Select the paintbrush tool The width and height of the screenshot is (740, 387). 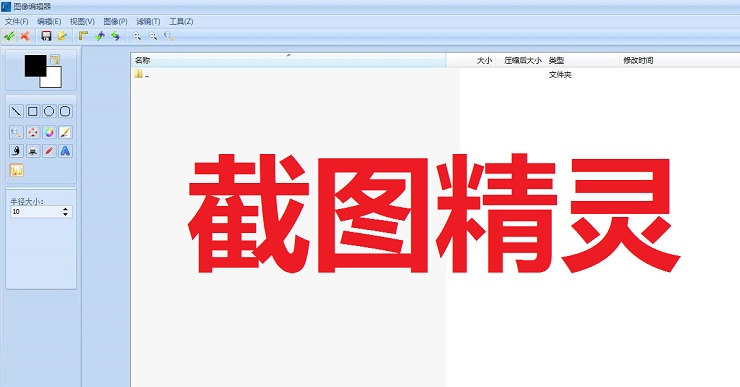65,132
